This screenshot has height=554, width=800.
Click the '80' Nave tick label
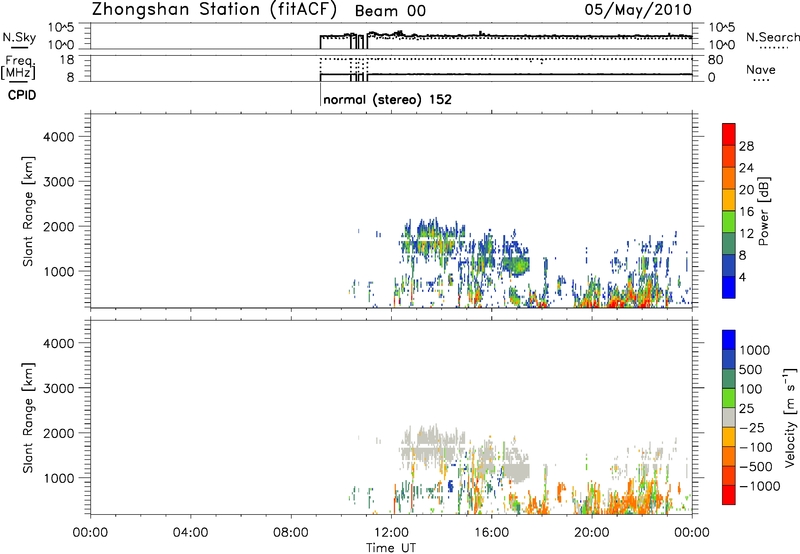coord(715,60)
